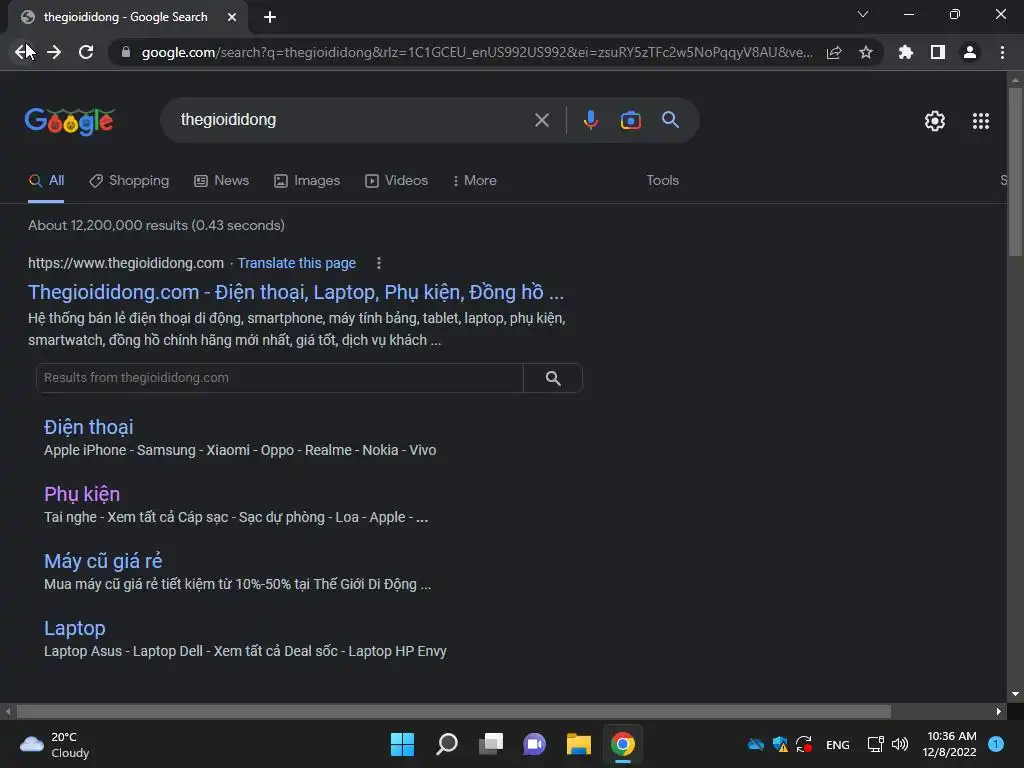Select the All results tab

click(x=46, y=181)
